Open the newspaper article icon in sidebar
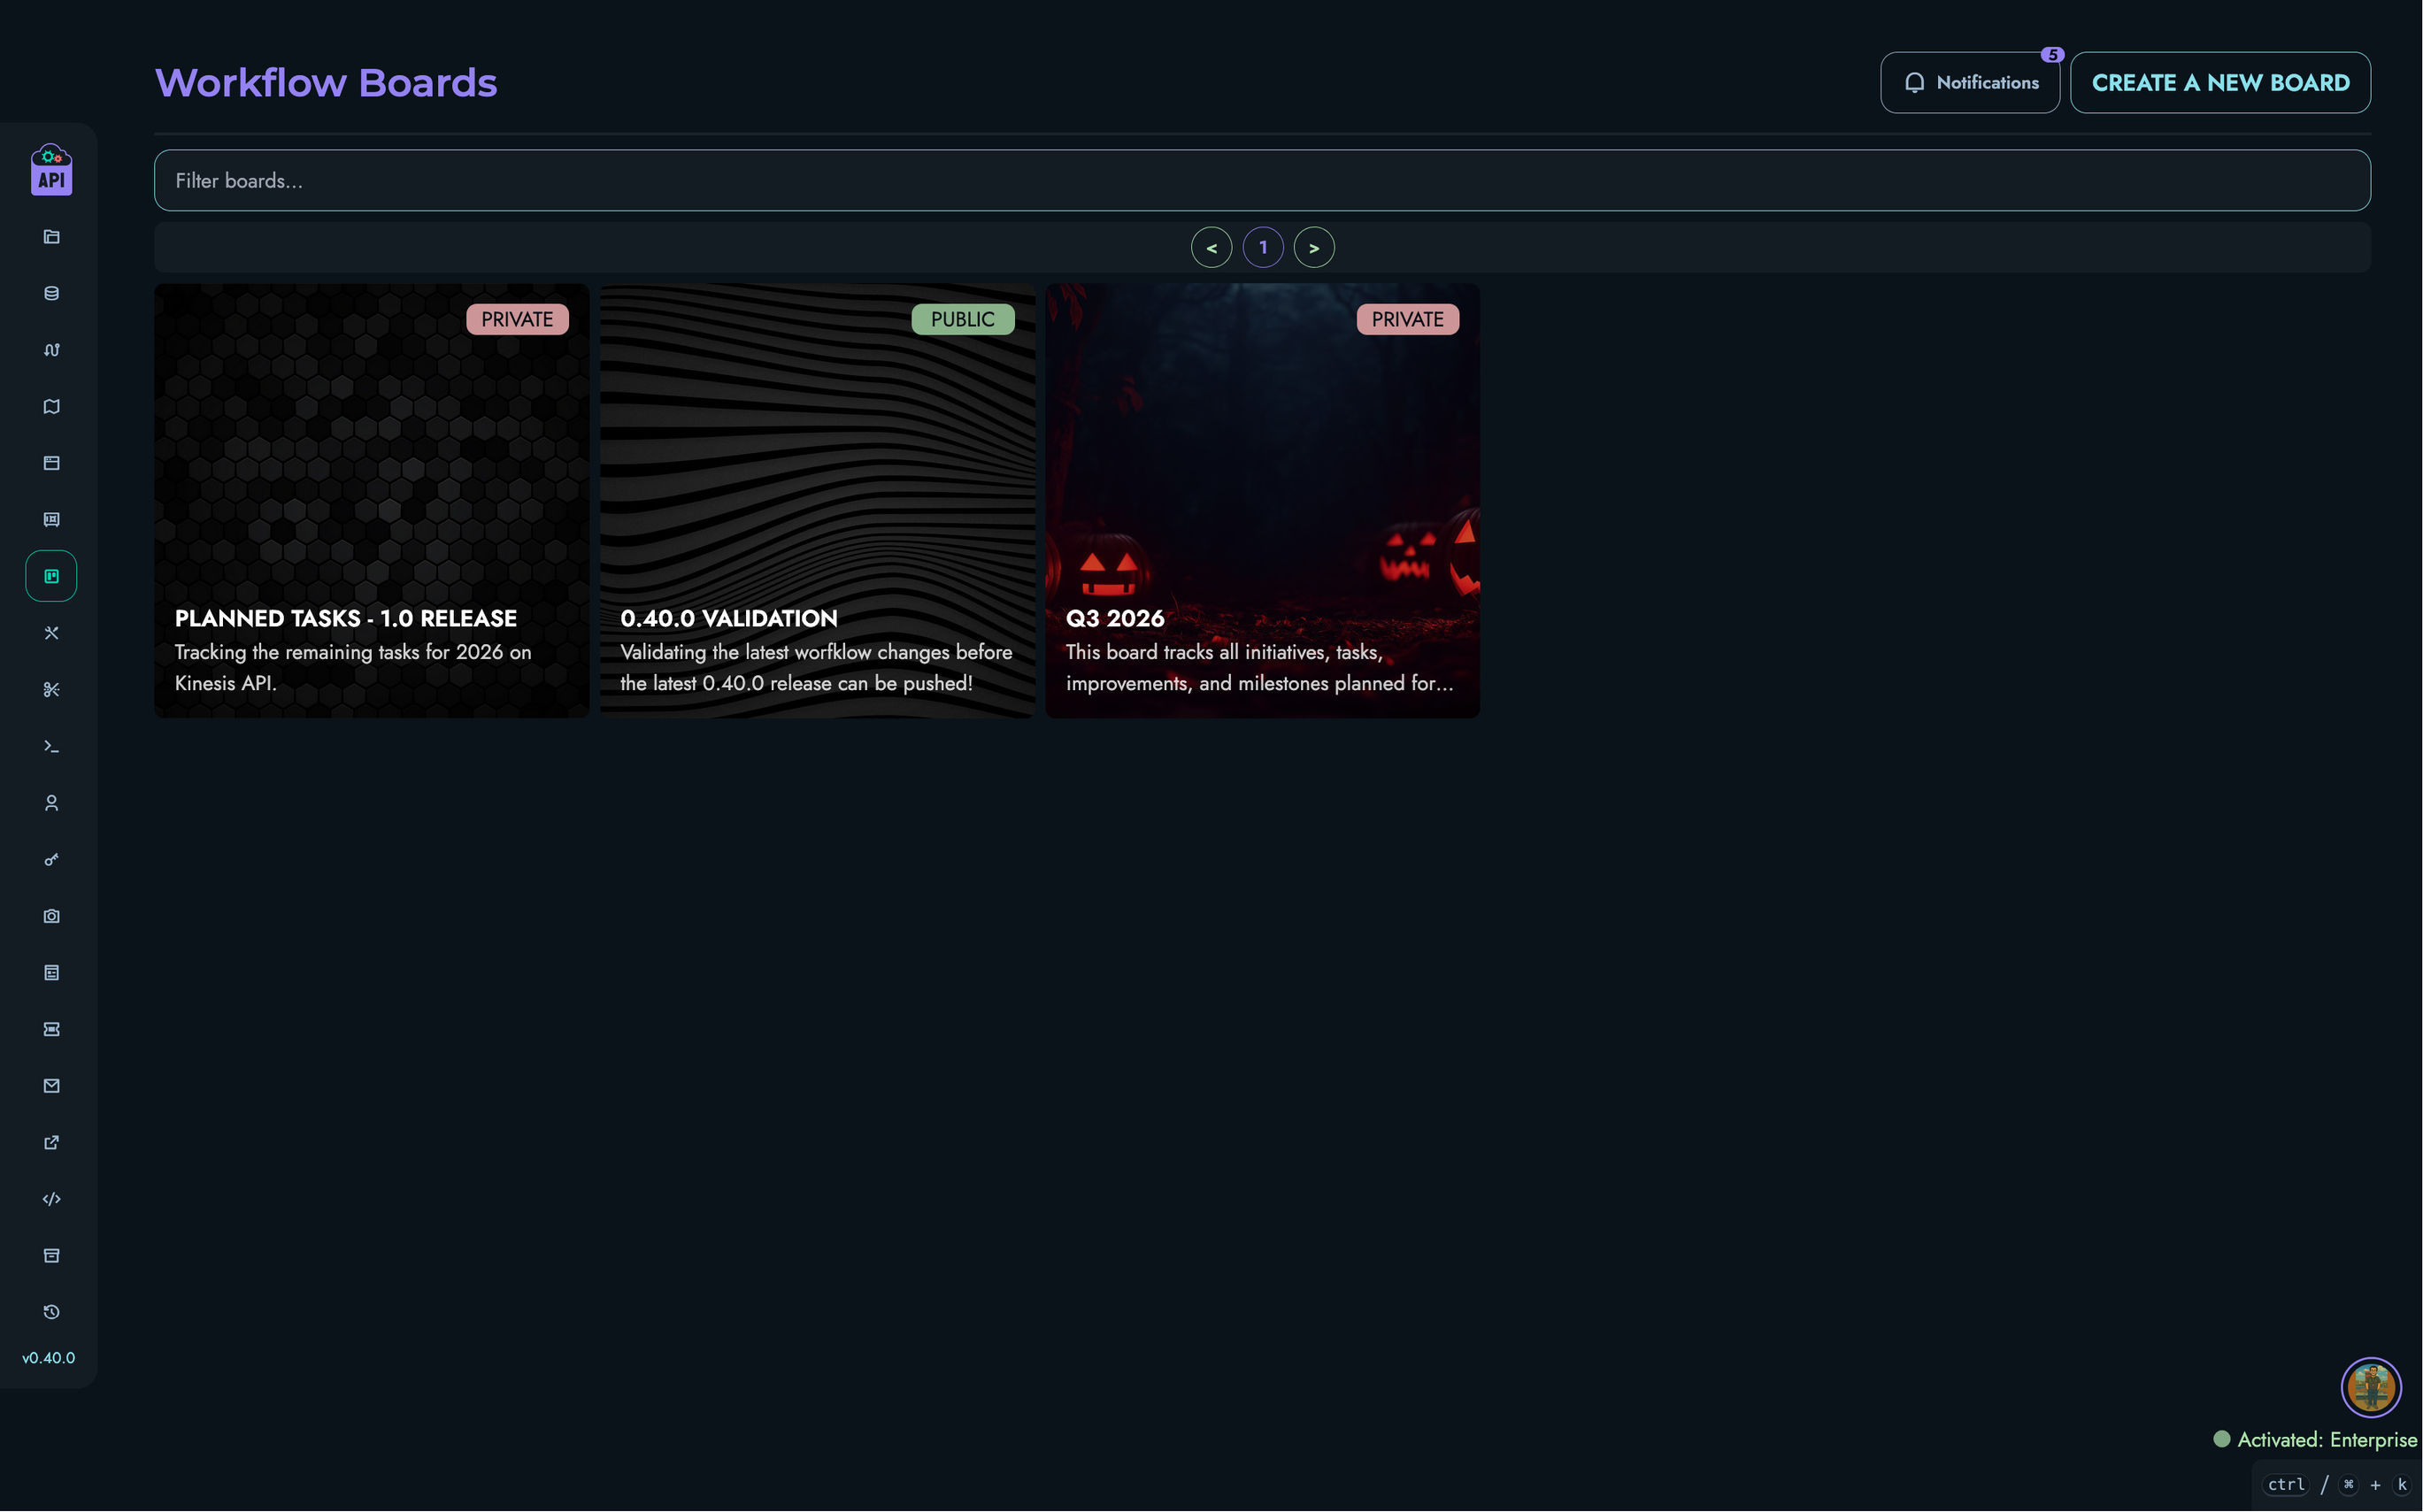Viewport: 2423px width, 1512px height. (51, 973)
